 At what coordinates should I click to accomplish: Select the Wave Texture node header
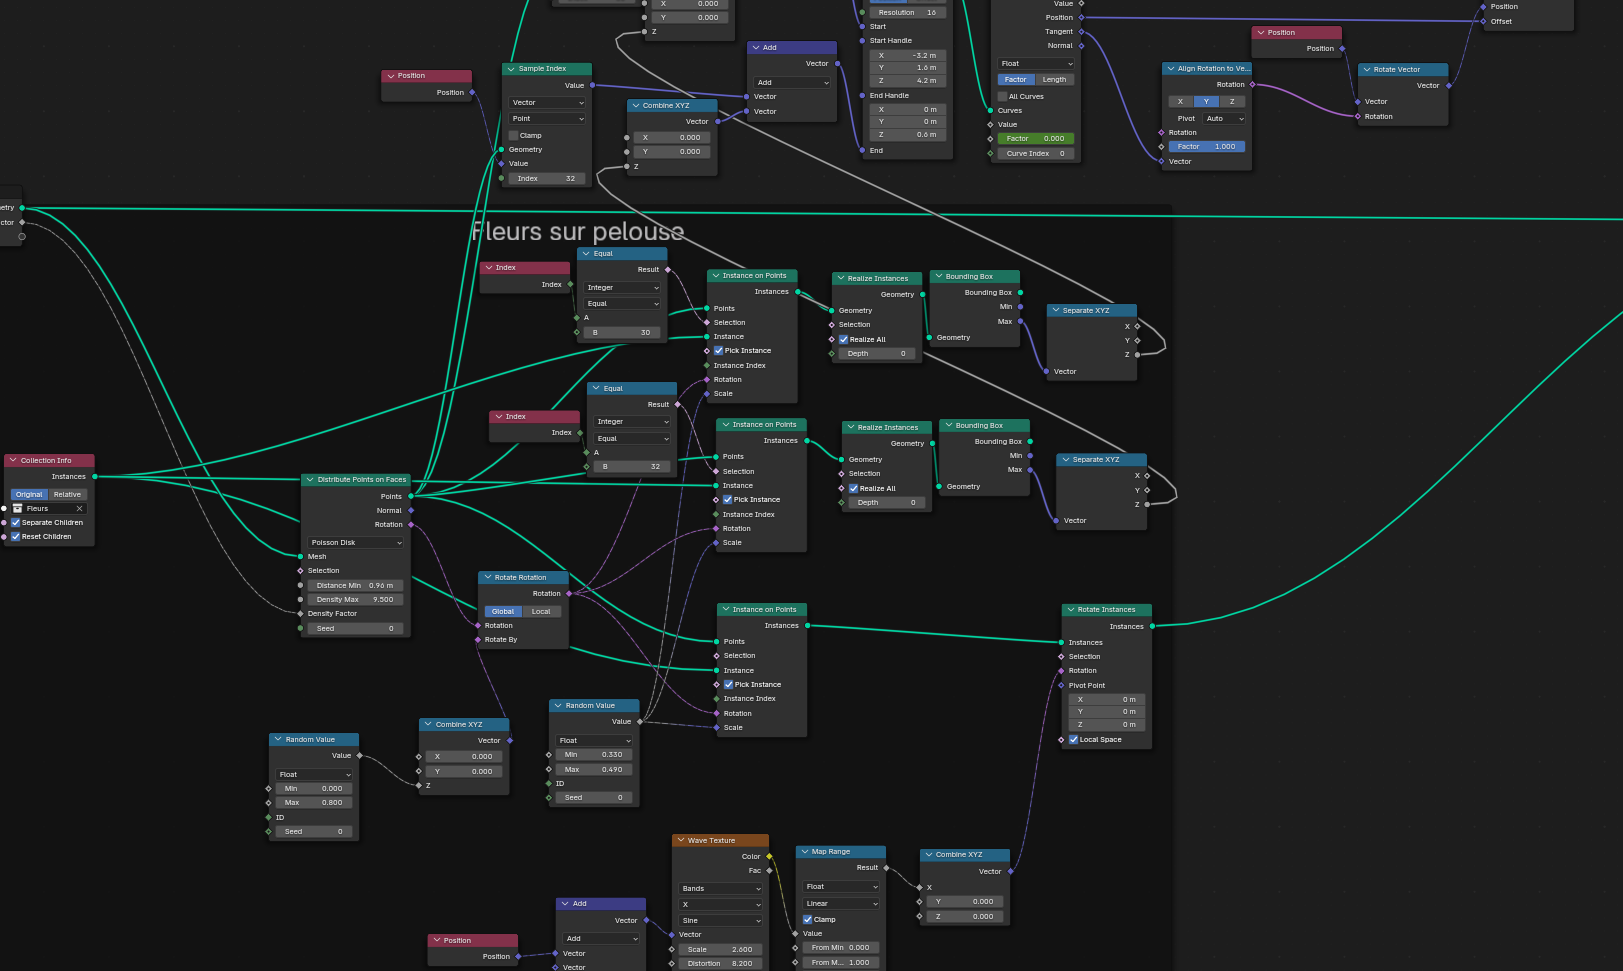click(x=720, y=840)
